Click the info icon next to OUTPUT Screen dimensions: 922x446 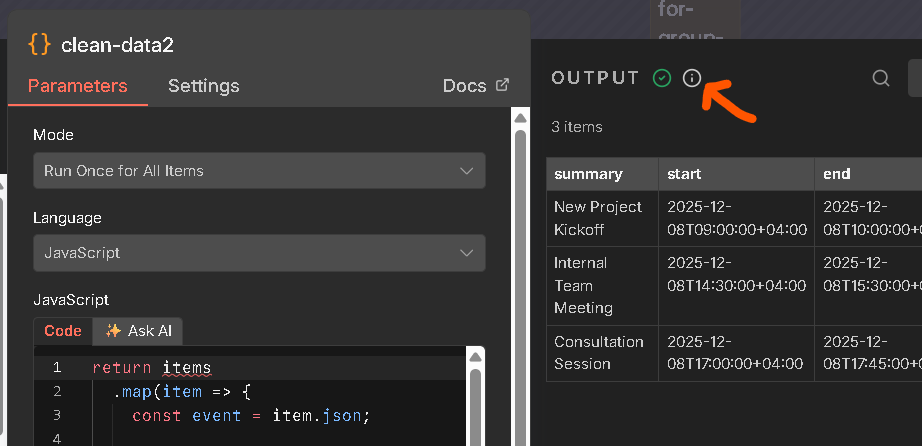[692, 78]
